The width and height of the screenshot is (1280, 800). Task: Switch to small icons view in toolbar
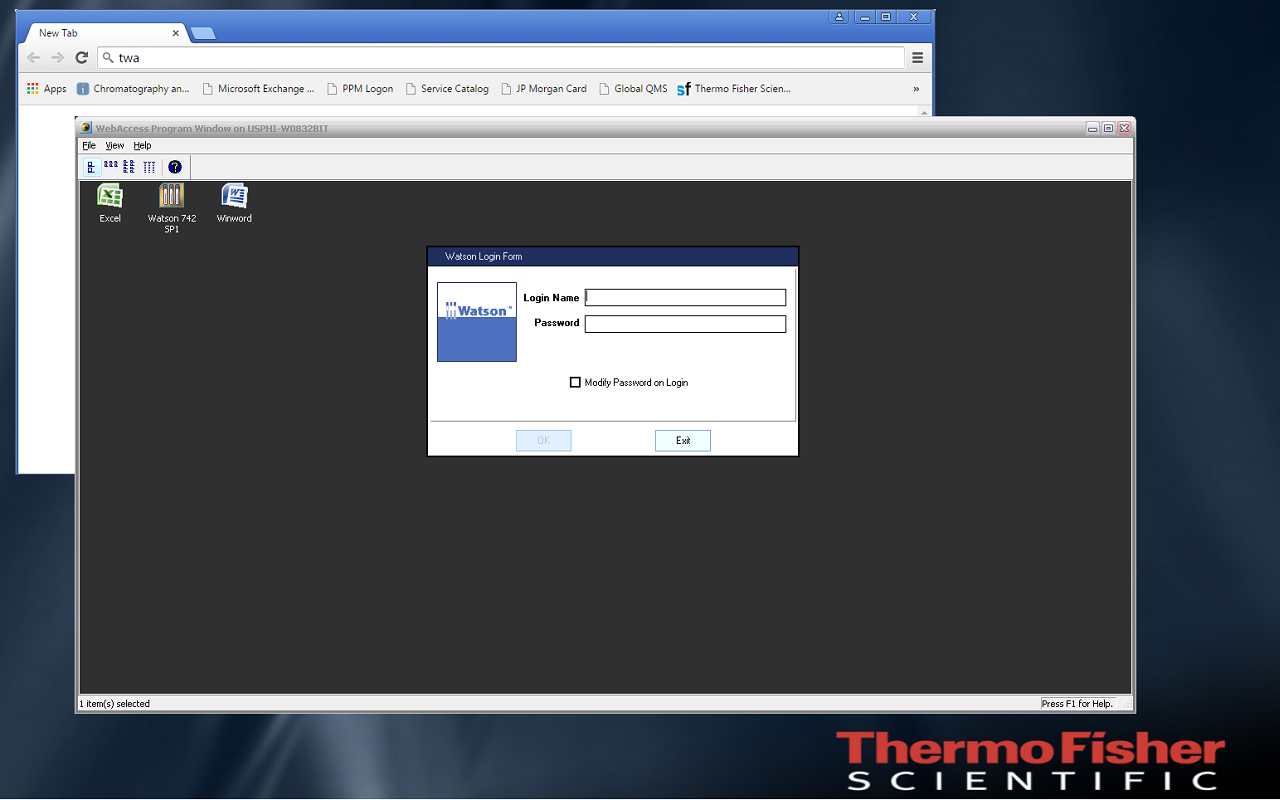127,167
